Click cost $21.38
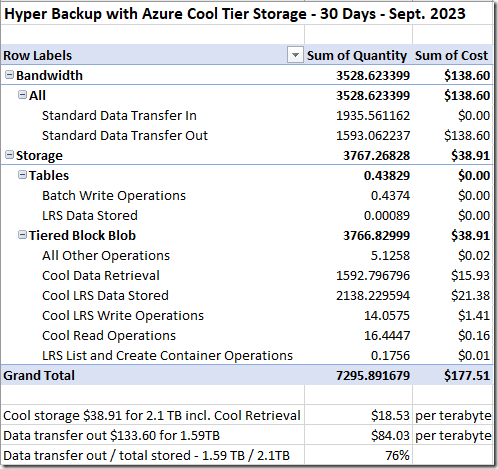498x469 pixels. [x=470, y=296]
